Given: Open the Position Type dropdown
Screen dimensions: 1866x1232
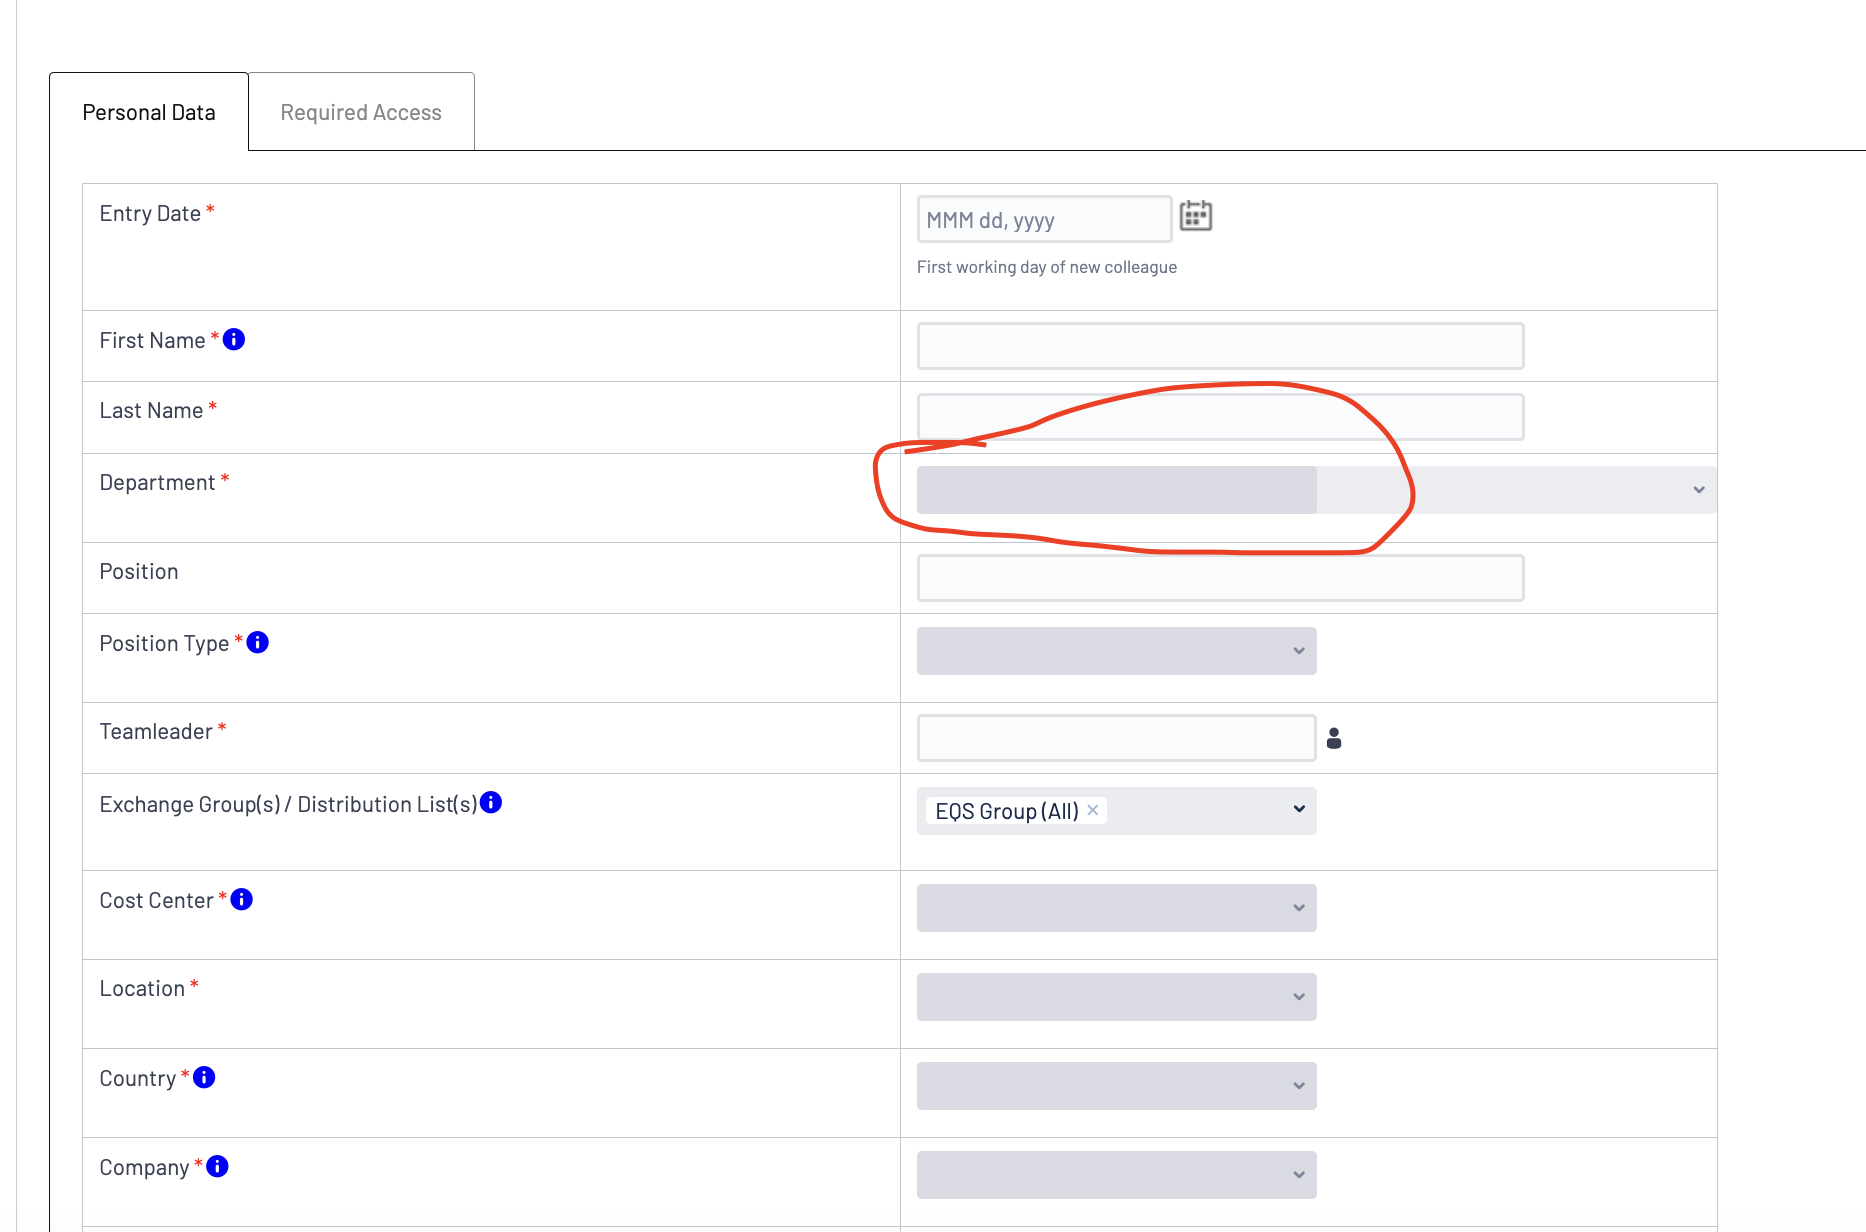Looking at the screenshot, I should coord(1116,651).
